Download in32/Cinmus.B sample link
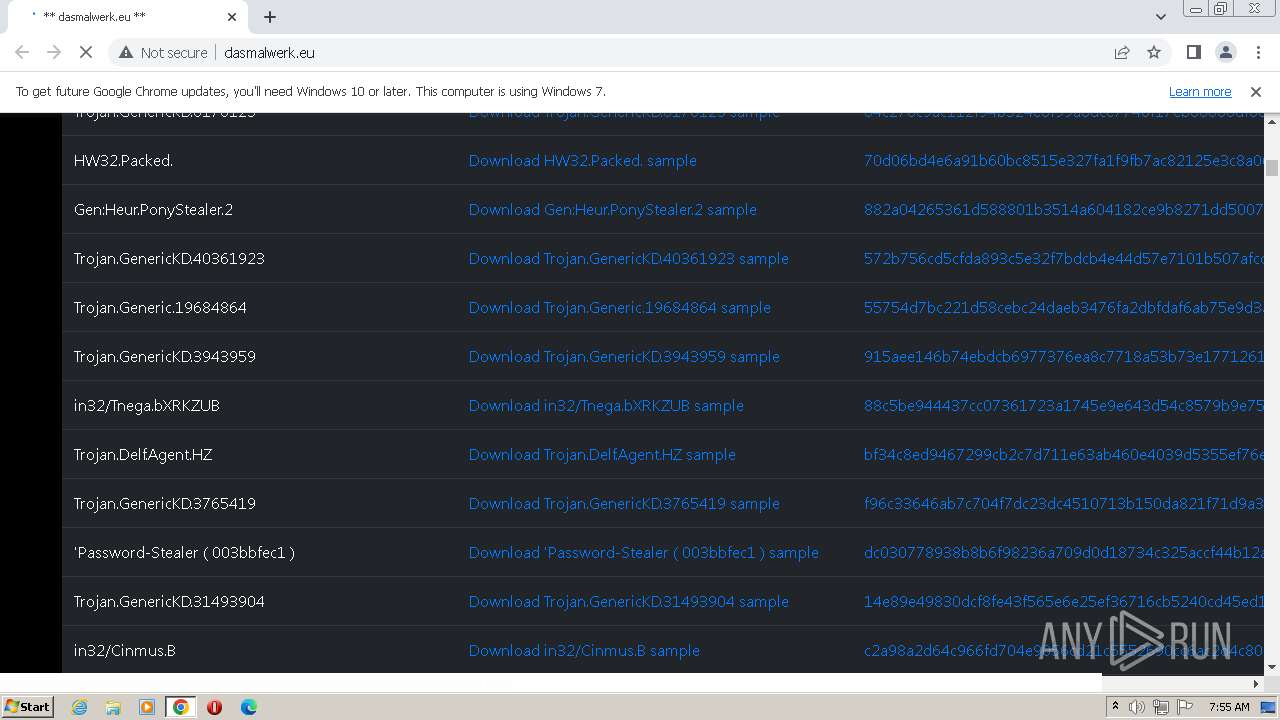1280x720 pixels. (584, 650)
